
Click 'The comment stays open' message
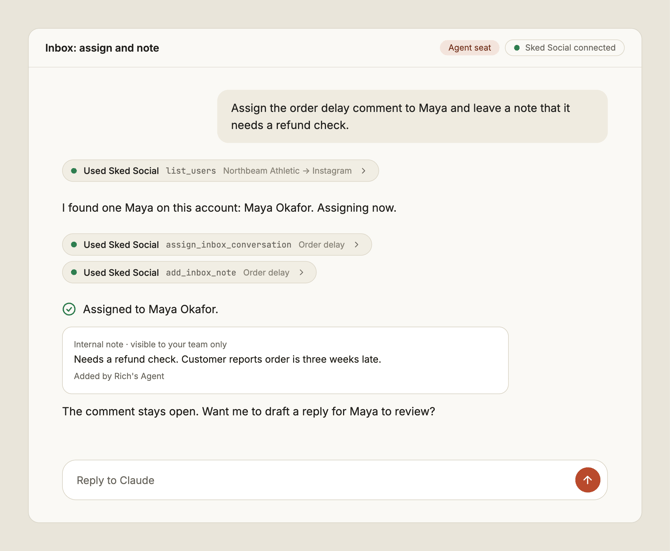click(x=249, y=411)
